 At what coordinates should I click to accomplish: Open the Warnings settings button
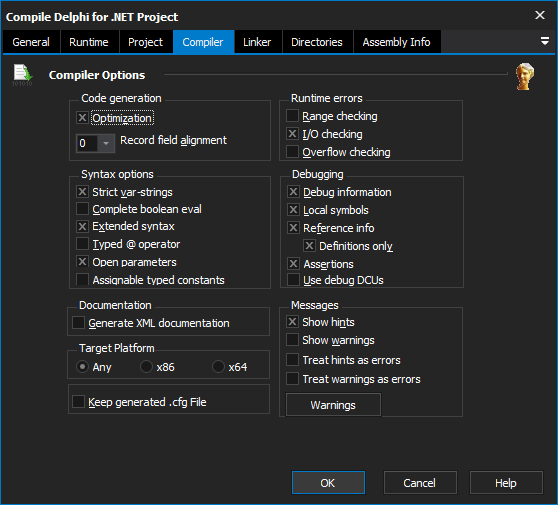click(x=333, y=405)
